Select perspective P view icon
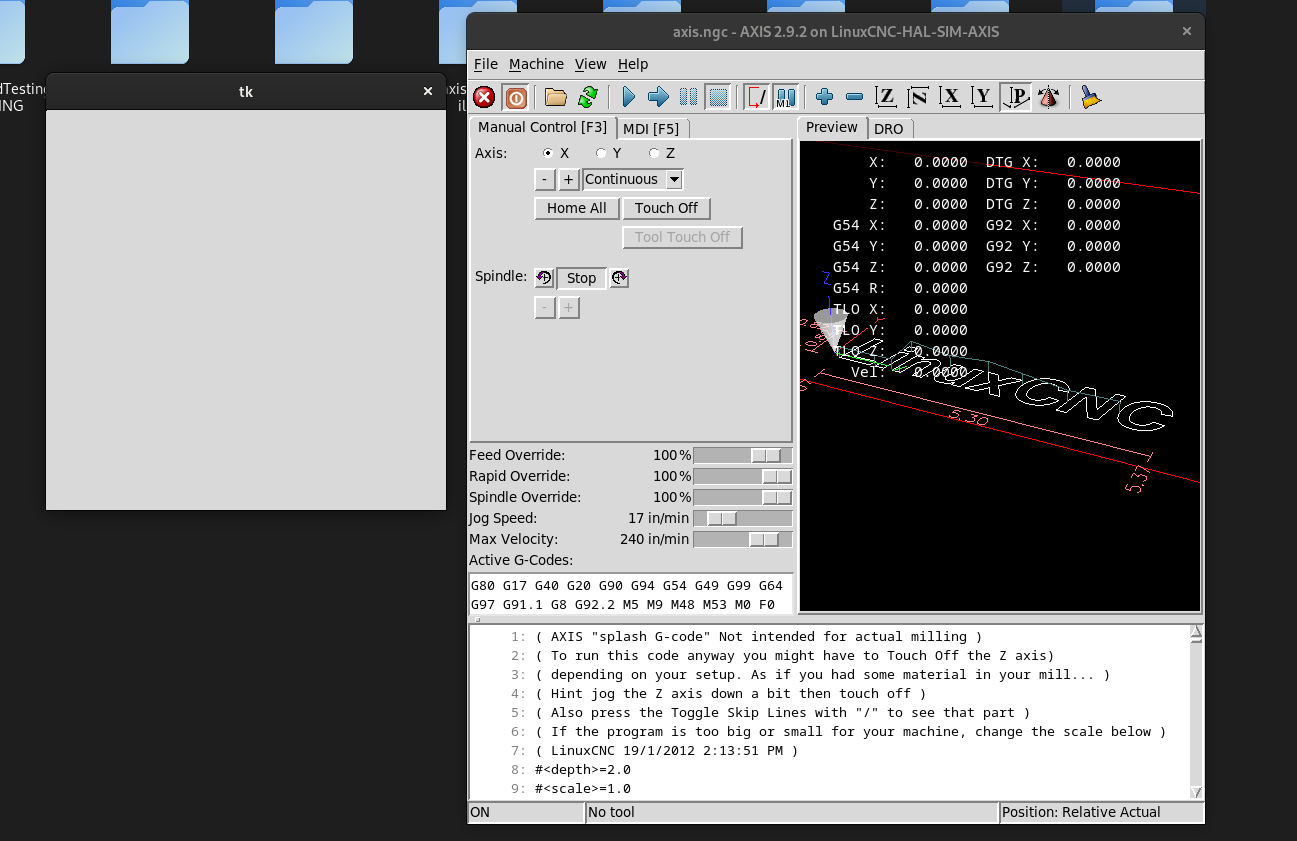1297x841 pixels. tap(1016, 97)
